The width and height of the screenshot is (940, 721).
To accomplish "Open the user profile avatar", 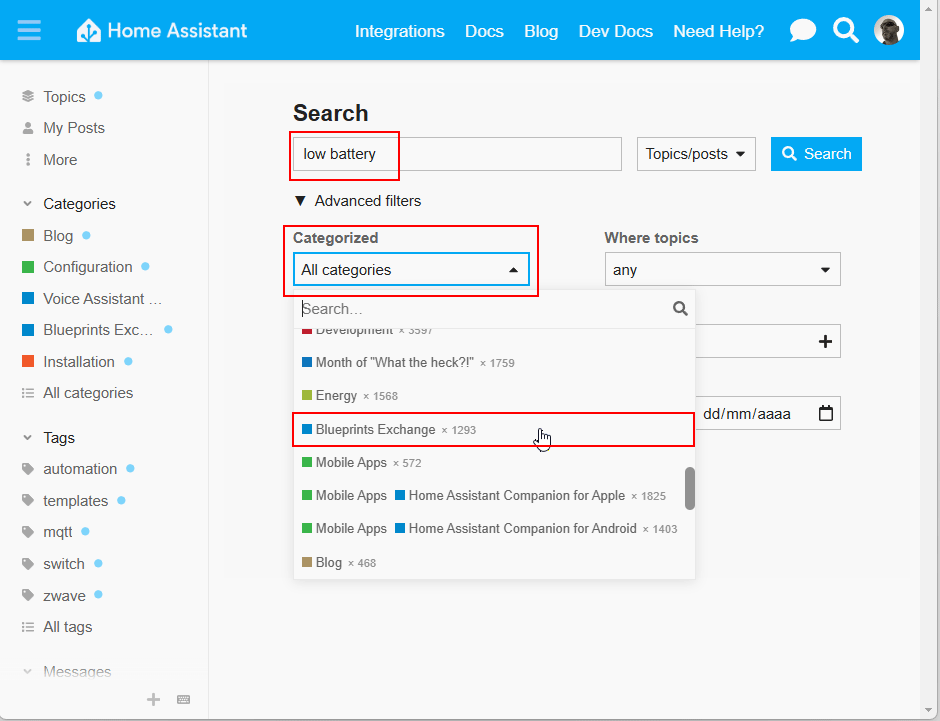I will (888, 31).
